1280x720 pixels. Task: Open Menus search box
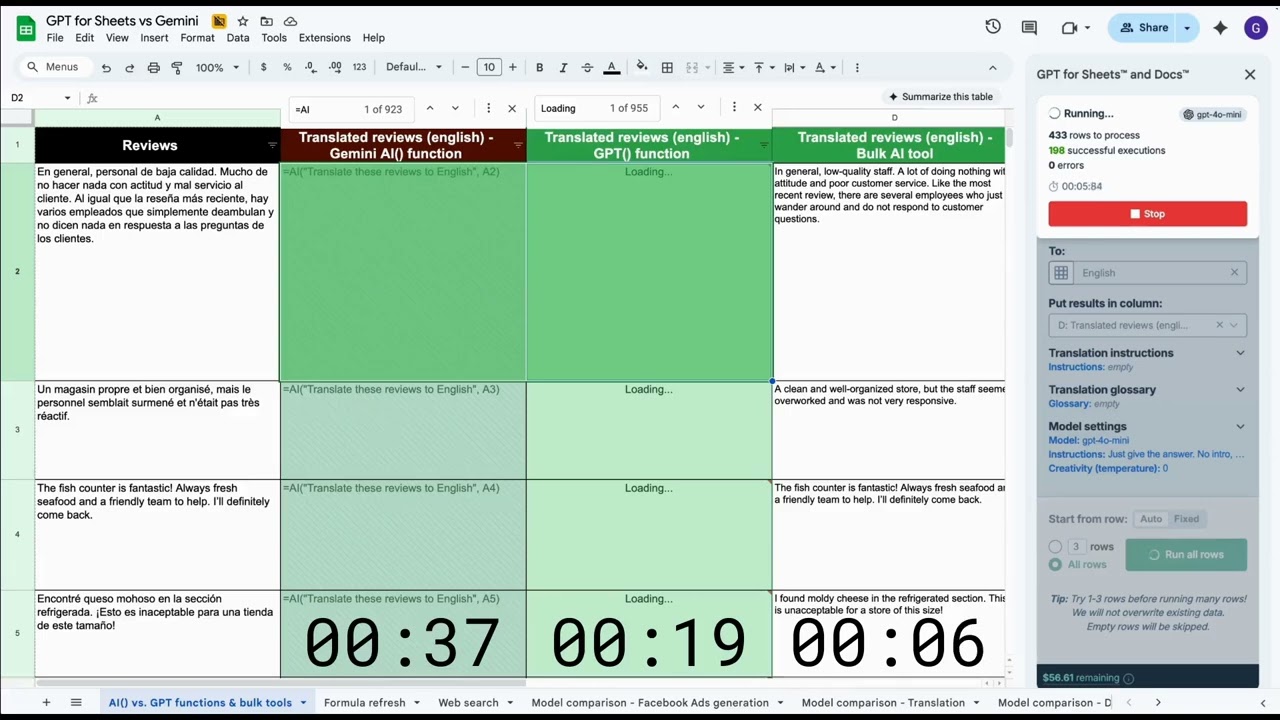[x=54, y=68]
